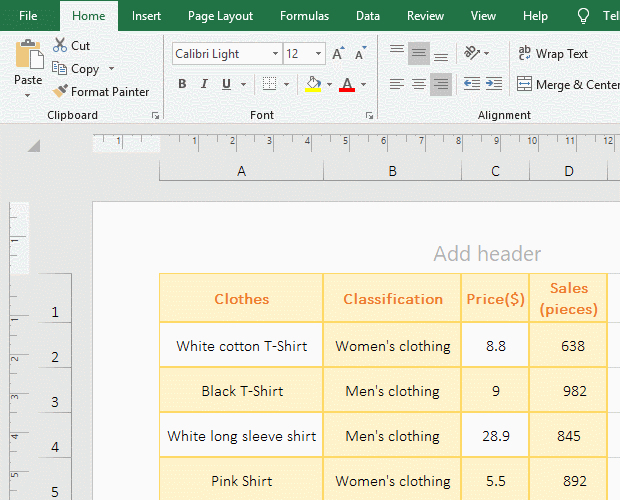Image resolution: width=620 pixels, height=500 pixels.
Task: Select the Classification header cell
Action: [392, 298]
